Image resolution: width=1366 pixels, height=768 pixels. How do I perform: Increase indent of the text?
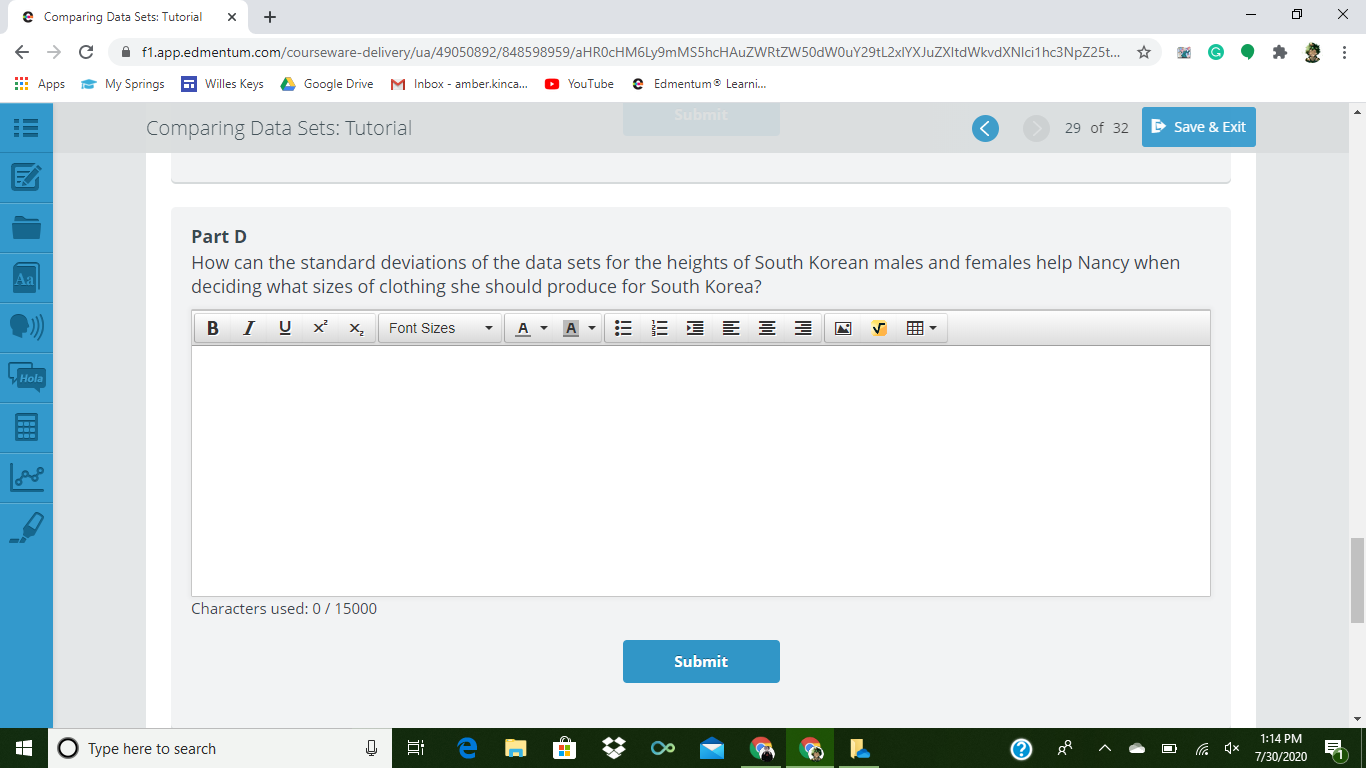695,328
